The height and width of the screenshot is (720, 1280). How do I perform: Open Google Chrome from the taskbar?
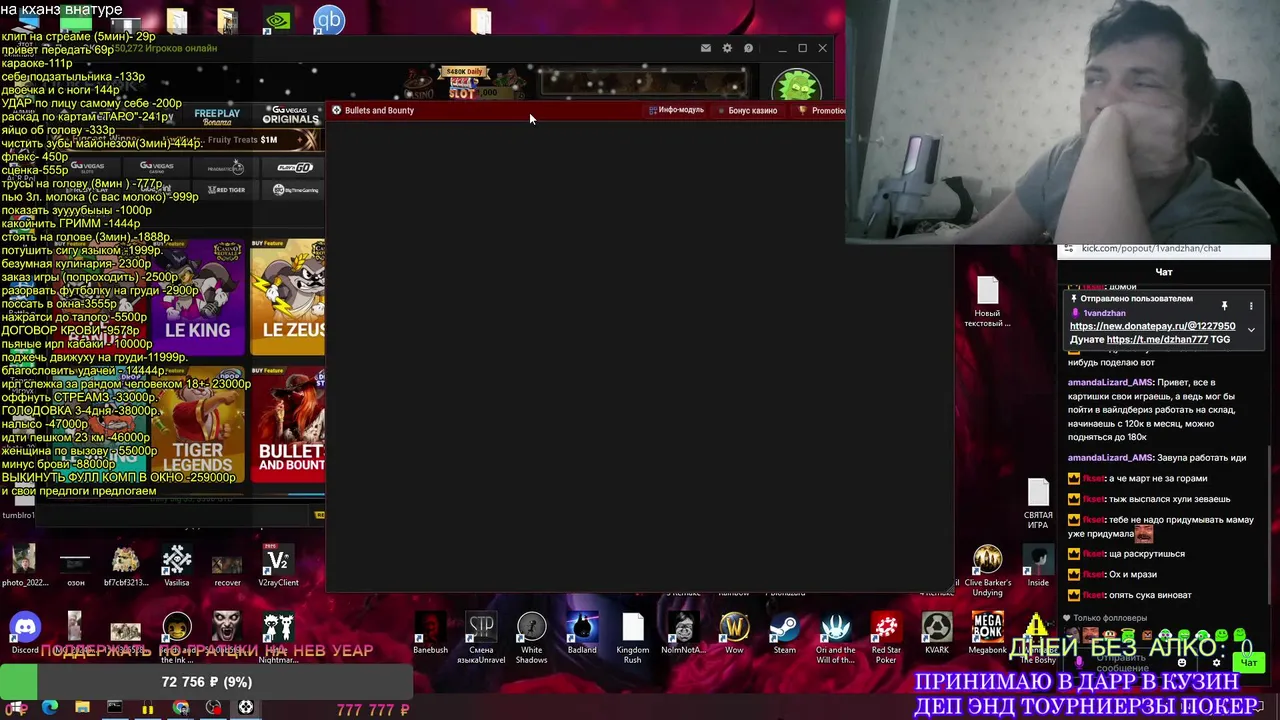(180, 708)
